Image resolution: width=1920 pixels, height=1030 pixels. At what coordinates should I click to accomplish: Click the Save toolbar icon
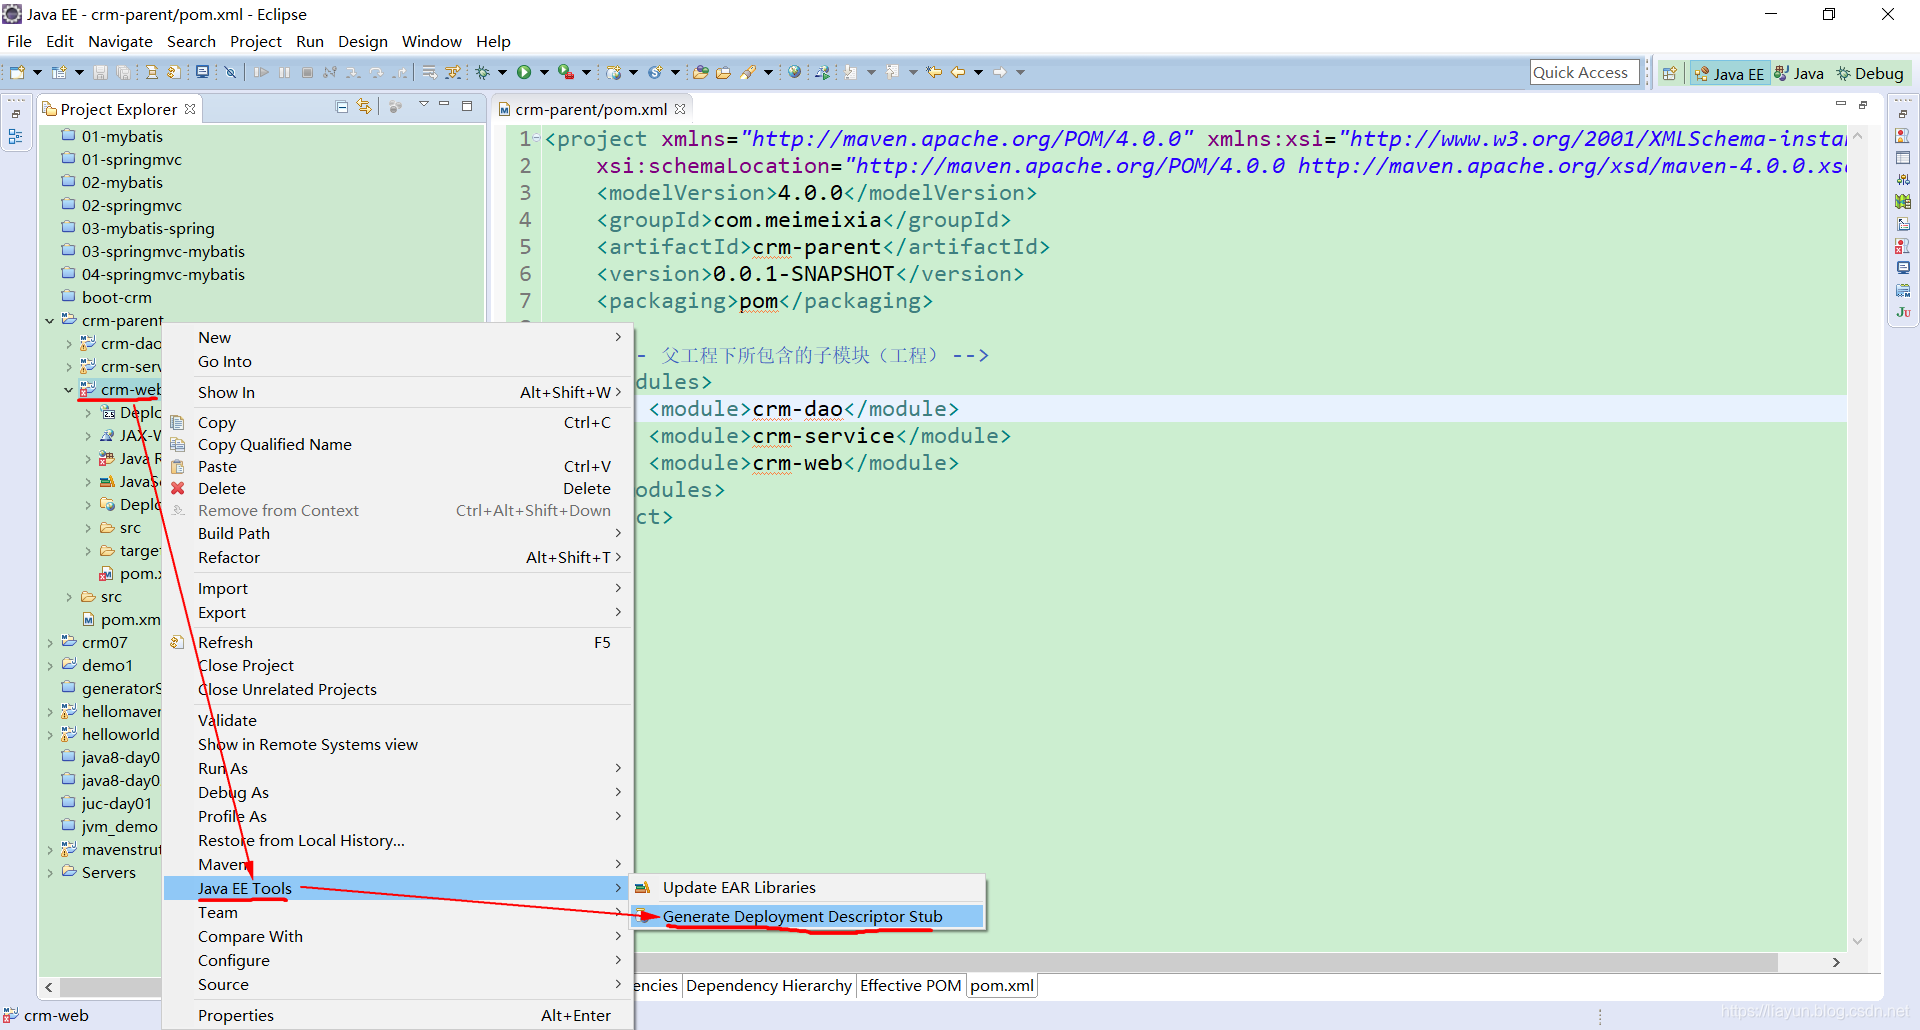[100, 72]
